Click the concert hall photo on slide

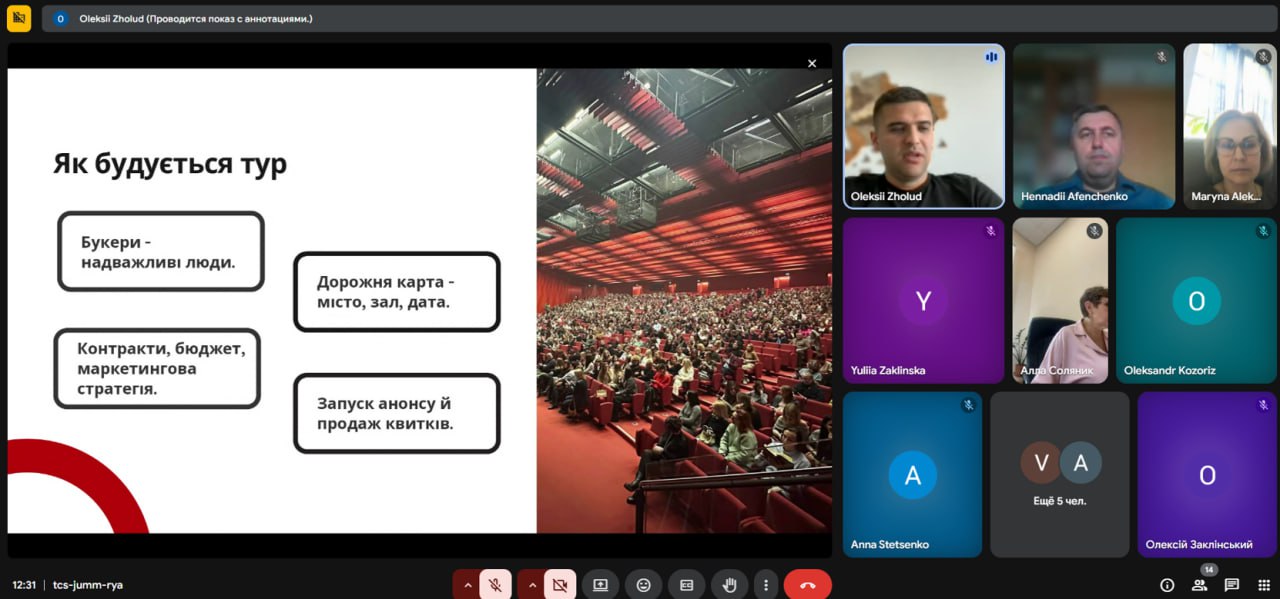click(x=684, y=300)
